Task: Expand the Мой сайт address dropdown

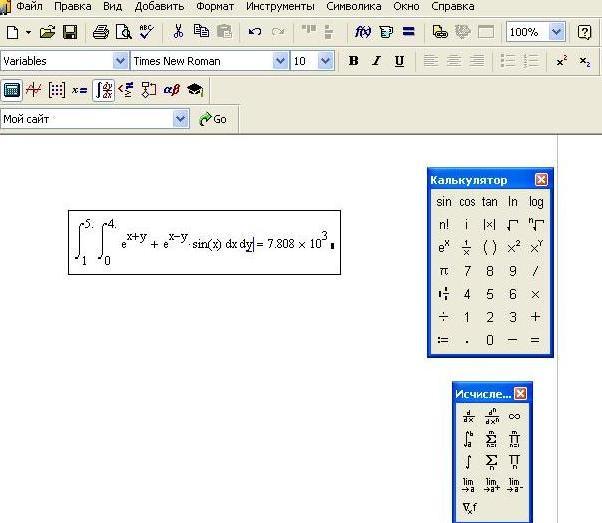Action: click(181, 119)
